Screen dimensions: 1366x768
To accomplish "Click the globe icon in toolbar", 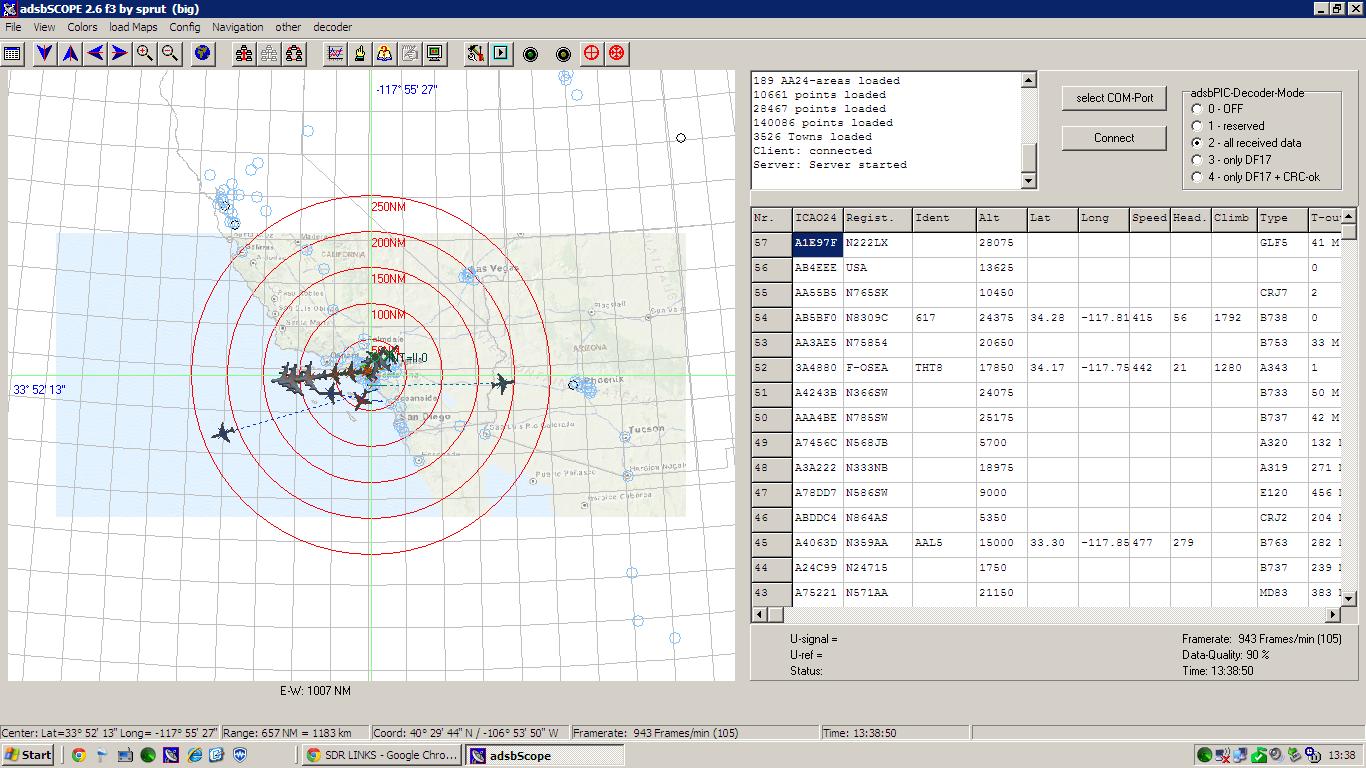I will pos(203,54).
